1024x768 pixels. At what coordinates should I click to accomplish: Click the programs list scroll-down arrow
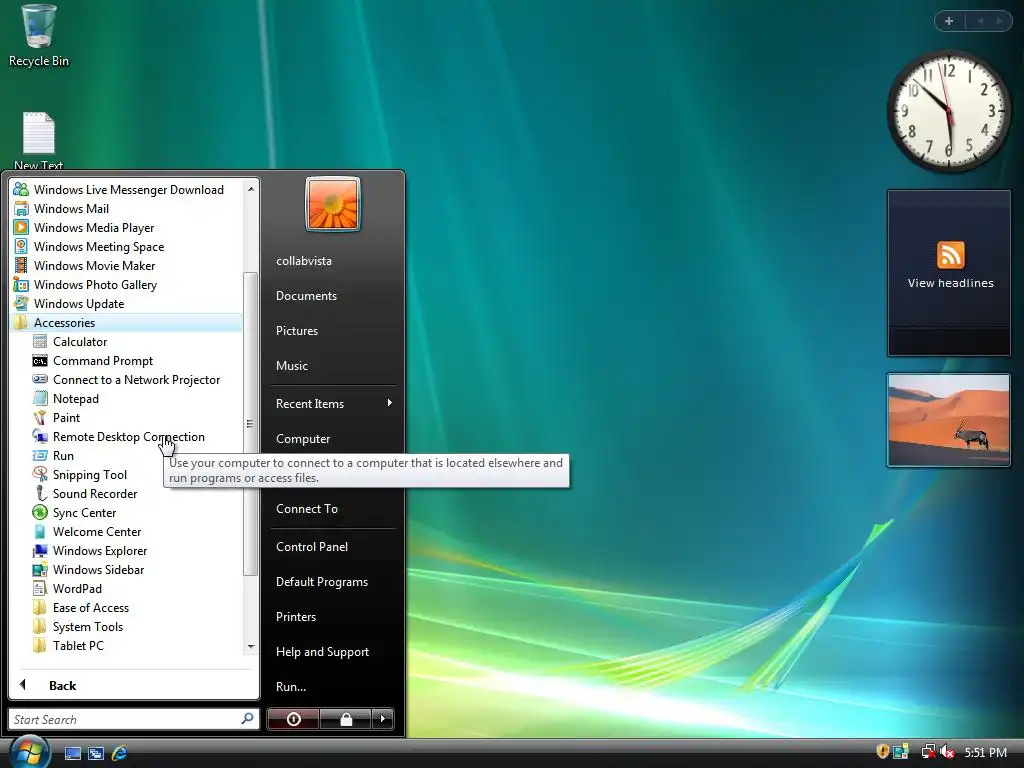(251, 647)
